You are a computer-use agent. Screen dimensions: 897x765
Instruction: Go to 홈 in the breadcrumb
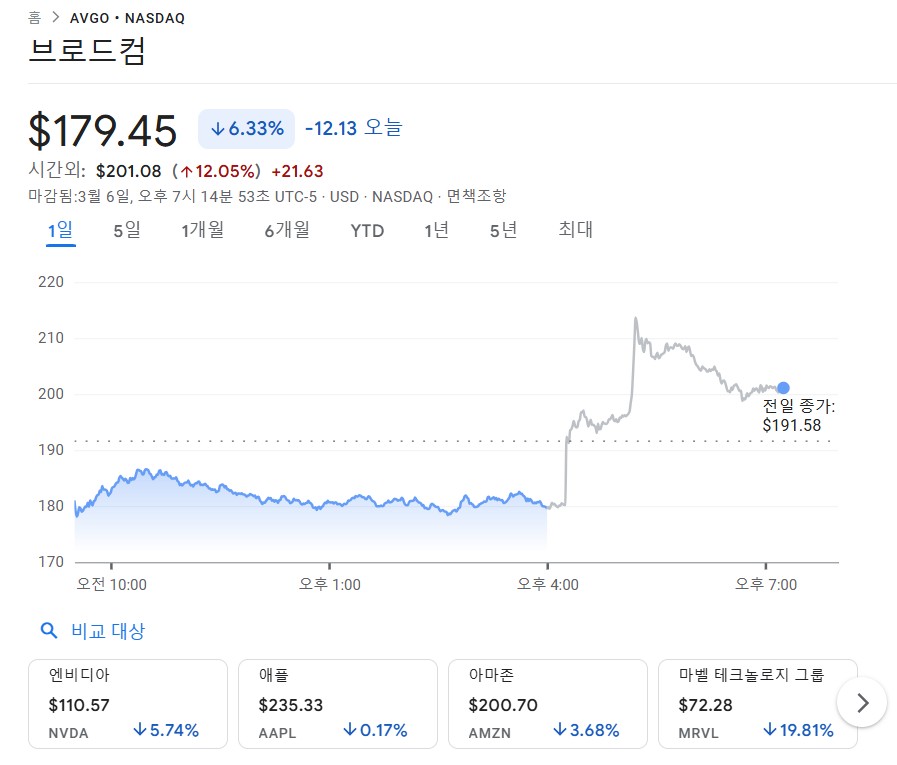[35, 18]
